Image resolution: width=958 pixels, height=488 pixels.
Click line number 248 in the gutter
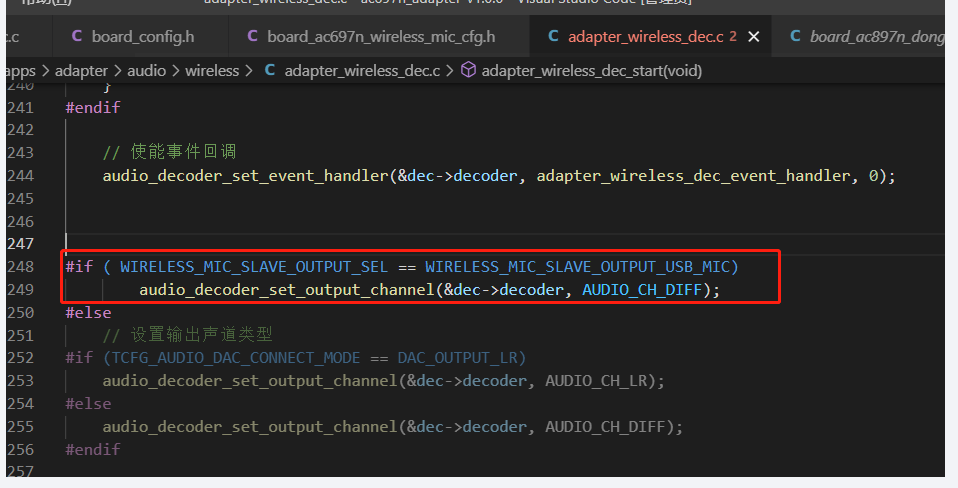coord(20,267)
